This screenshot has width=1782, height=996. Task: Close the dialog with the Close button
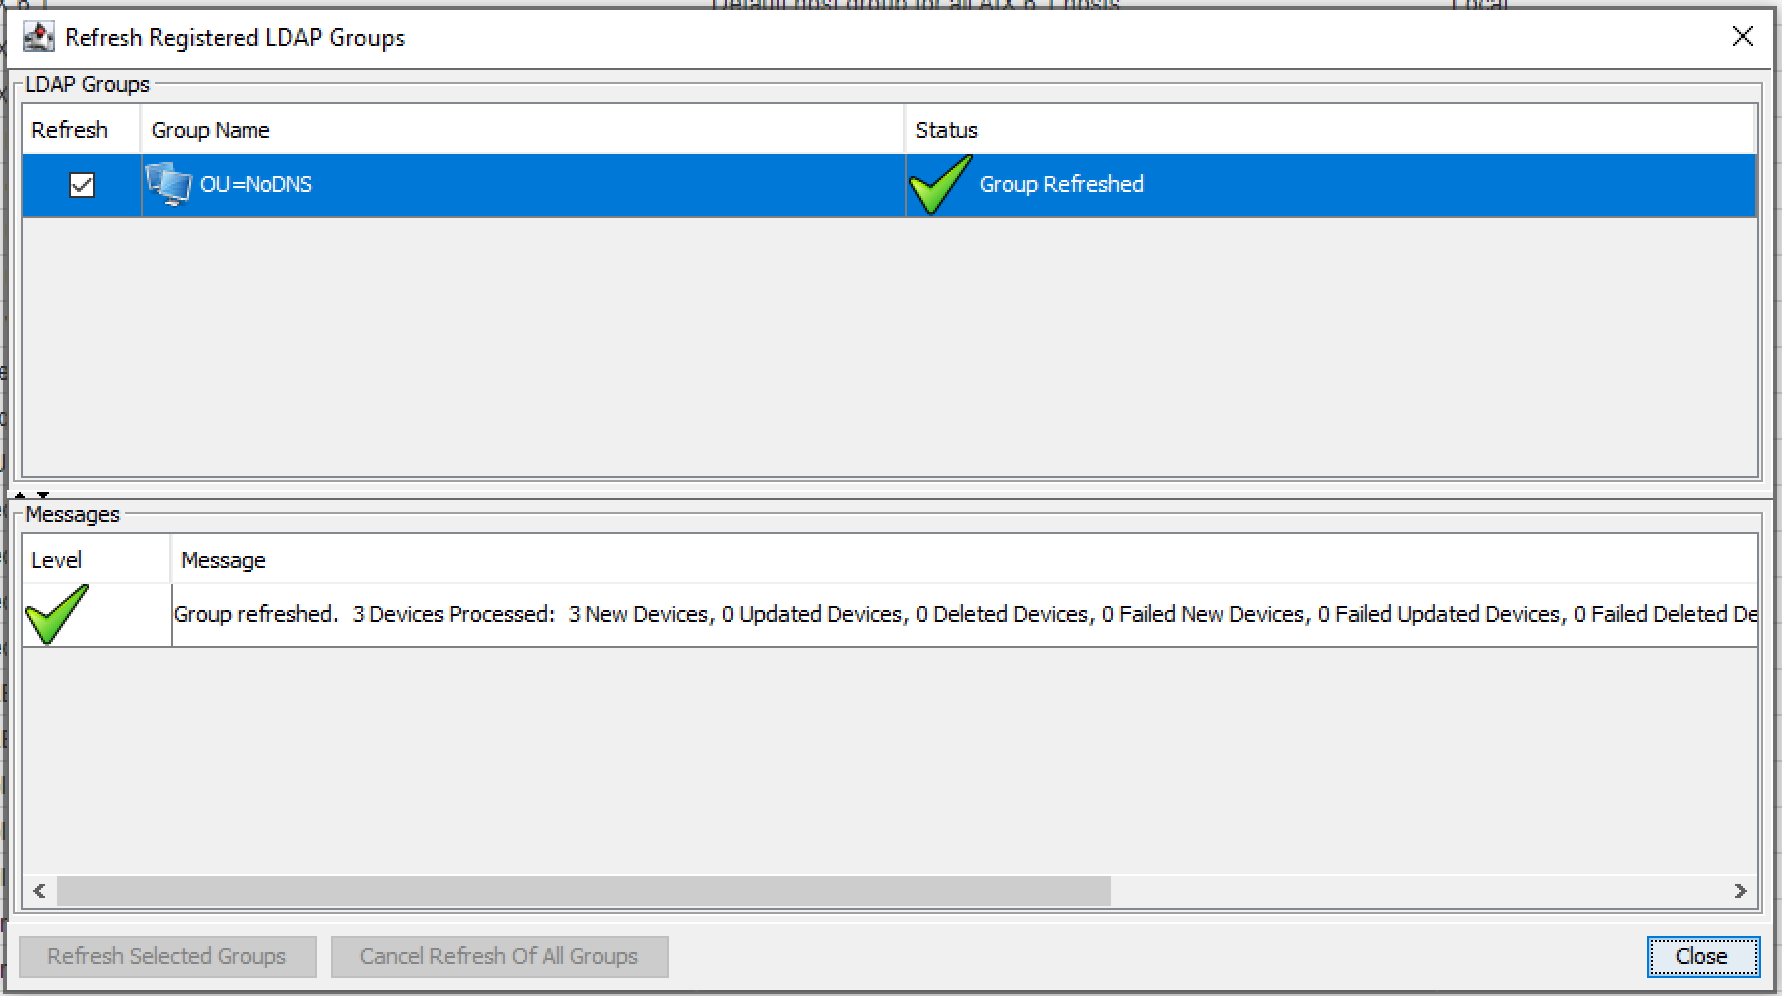pos(1703,957)
